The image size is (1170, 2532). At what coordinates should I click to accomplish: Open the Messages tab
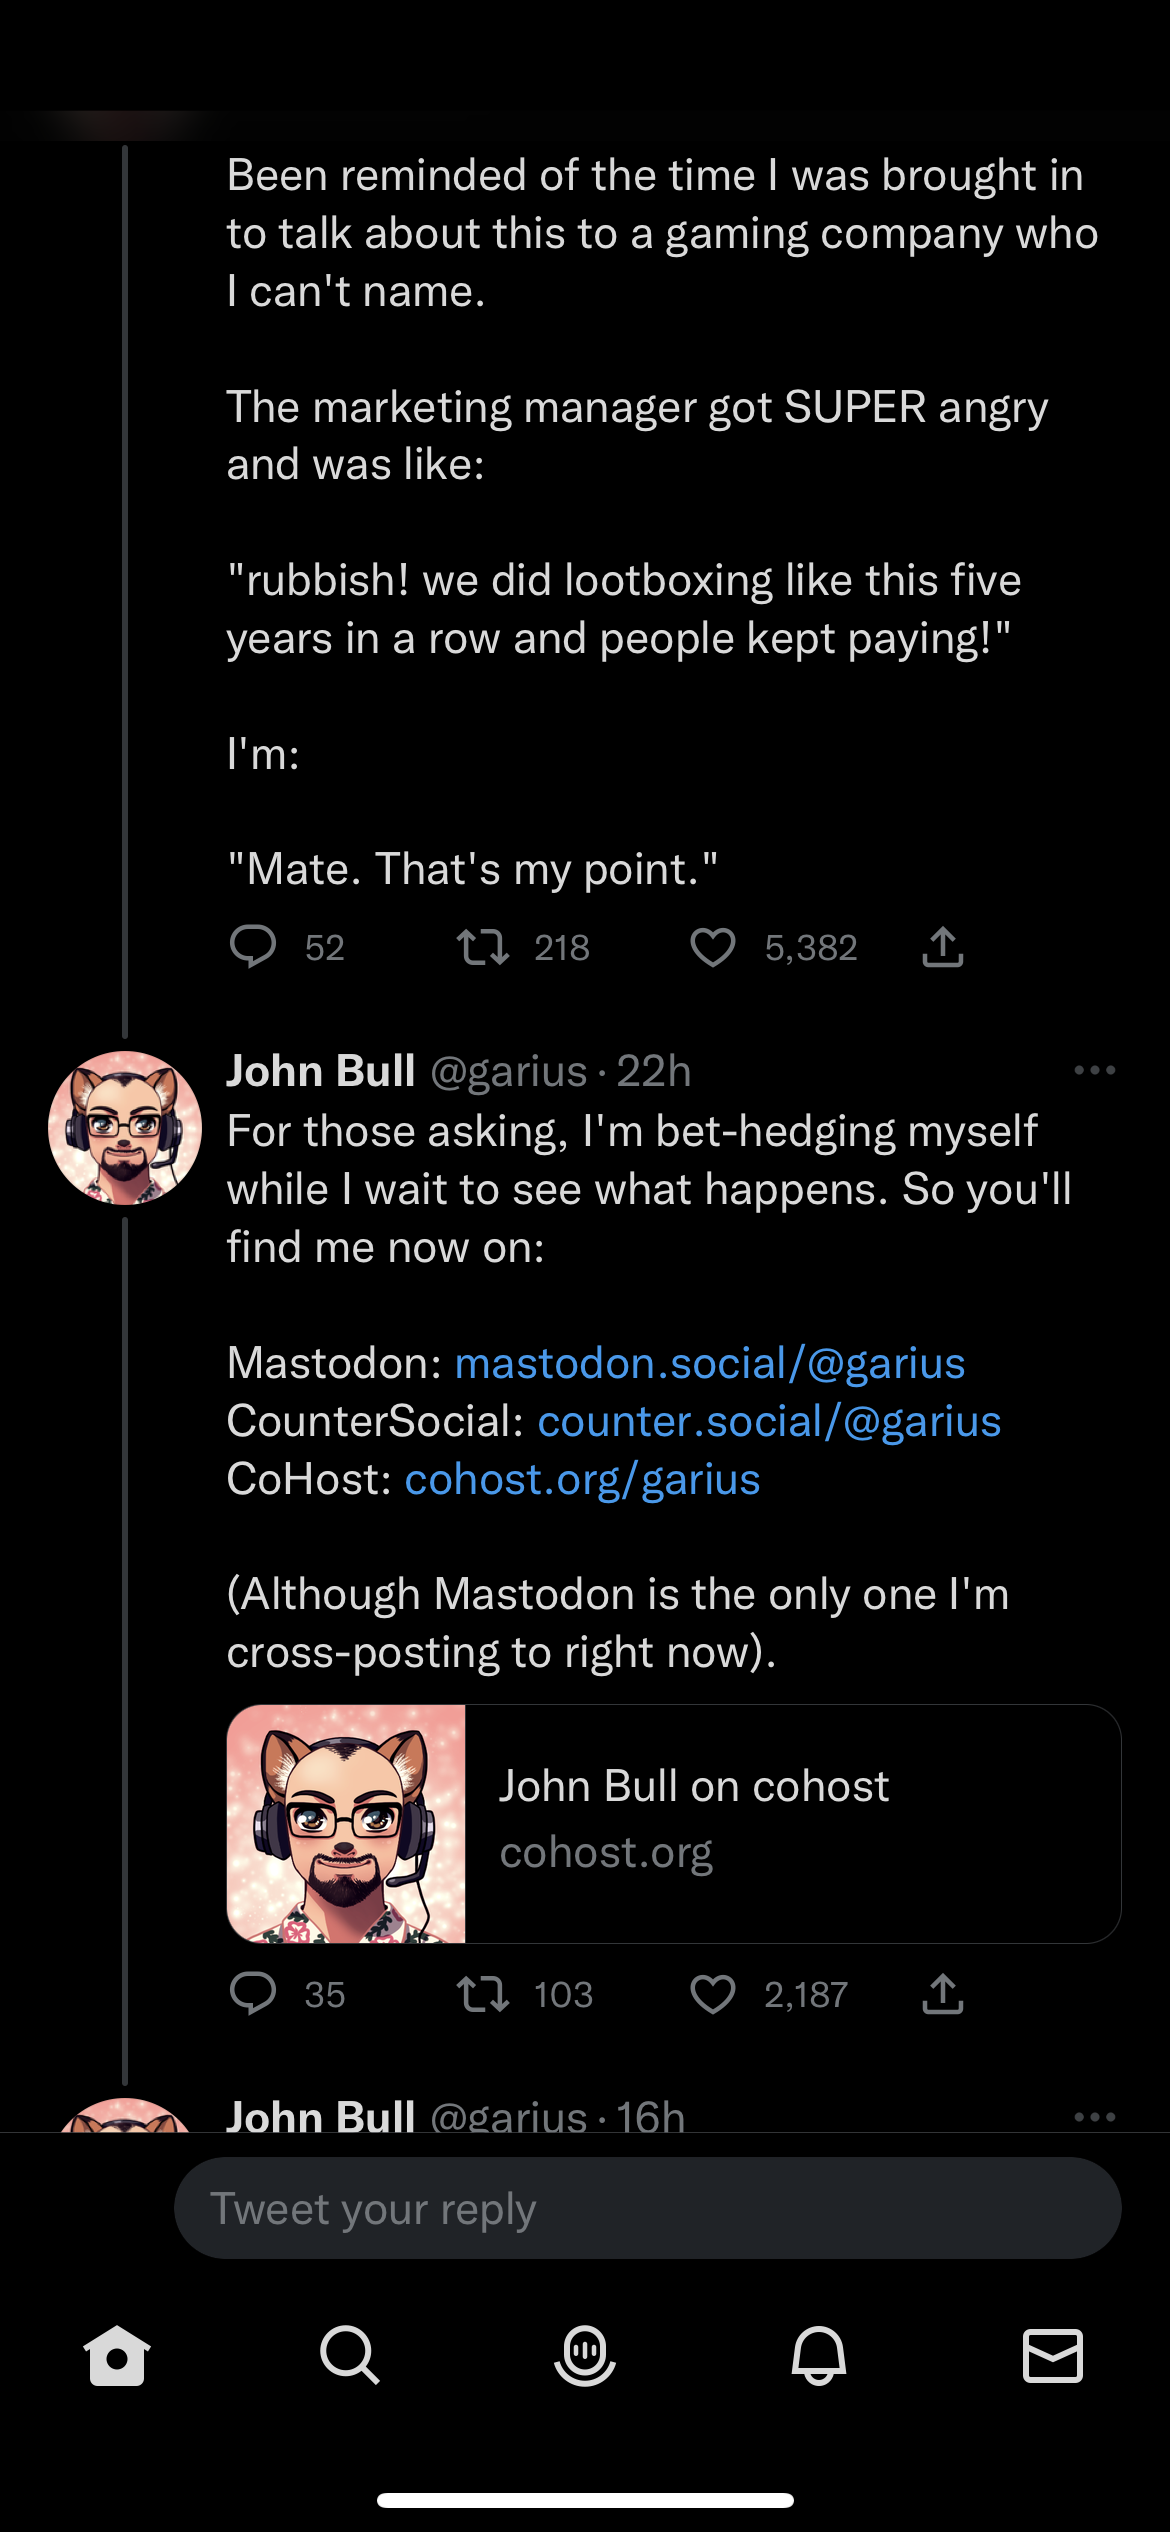coord(1053,2355)
